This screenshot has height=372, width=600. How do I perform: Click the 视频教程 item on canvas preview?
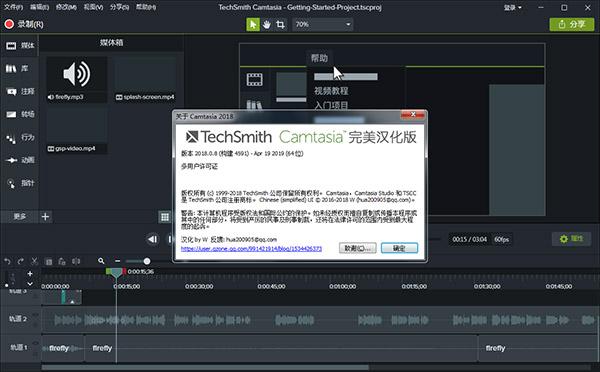pos(331,91)
